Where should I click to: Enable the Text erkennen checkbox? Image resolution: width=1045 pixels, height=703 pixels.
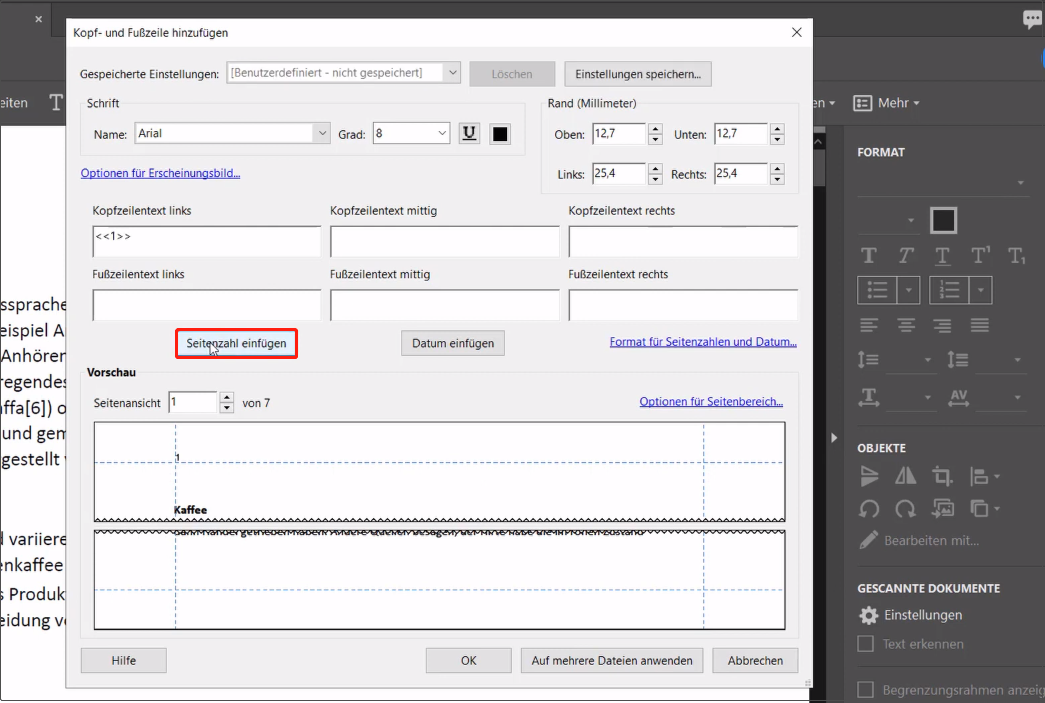pyautogui.click(x=864, y=644)
